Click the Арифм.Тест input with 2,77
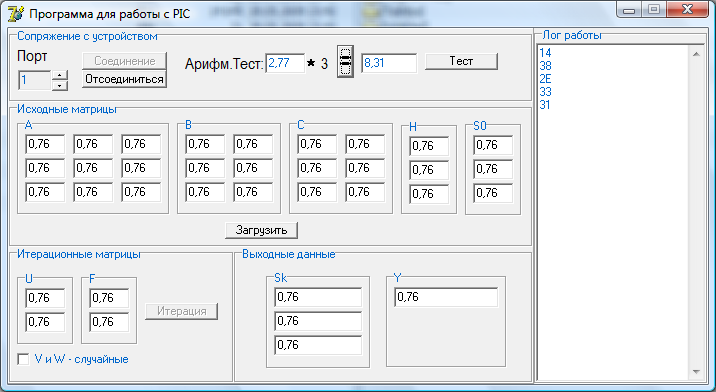The width and height of the screenshot is (716, 392). click(285, 63)
